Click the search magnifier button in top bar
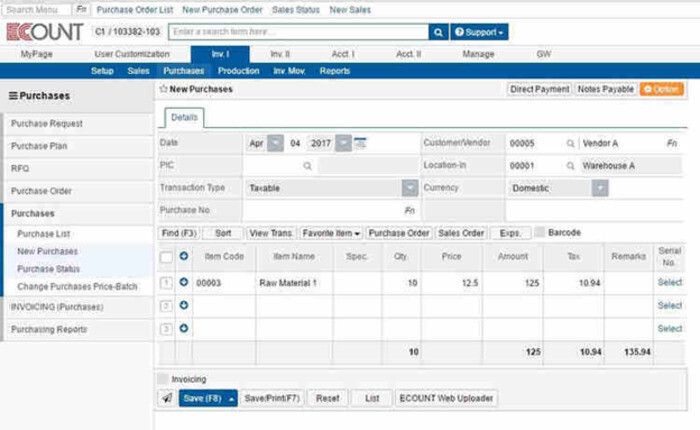The height and width of the screenshot is (430, 700). click(437, 32)
